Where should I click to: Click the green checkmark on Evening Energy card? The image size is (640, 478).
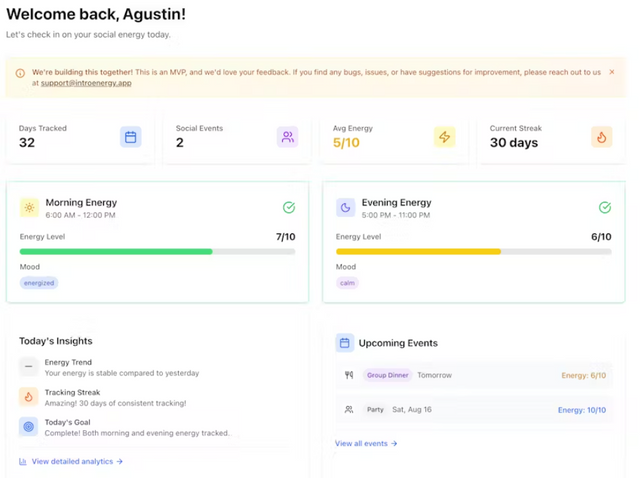pyautogui.click(x=605, y=207)
